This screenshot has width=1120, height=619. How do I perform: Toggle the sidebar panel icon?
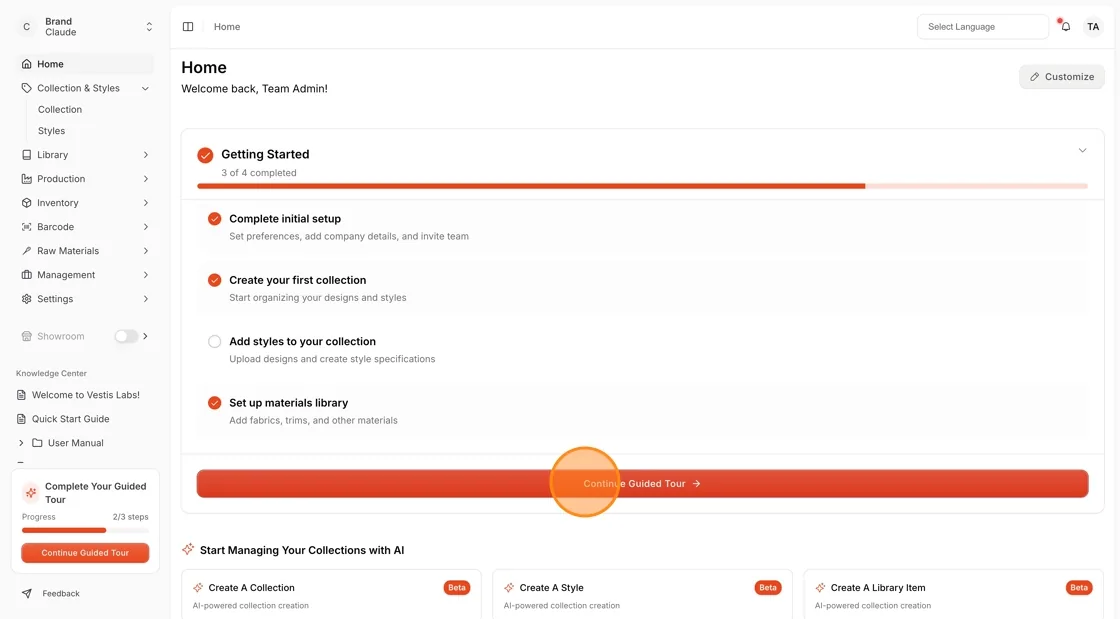[188, 26]
